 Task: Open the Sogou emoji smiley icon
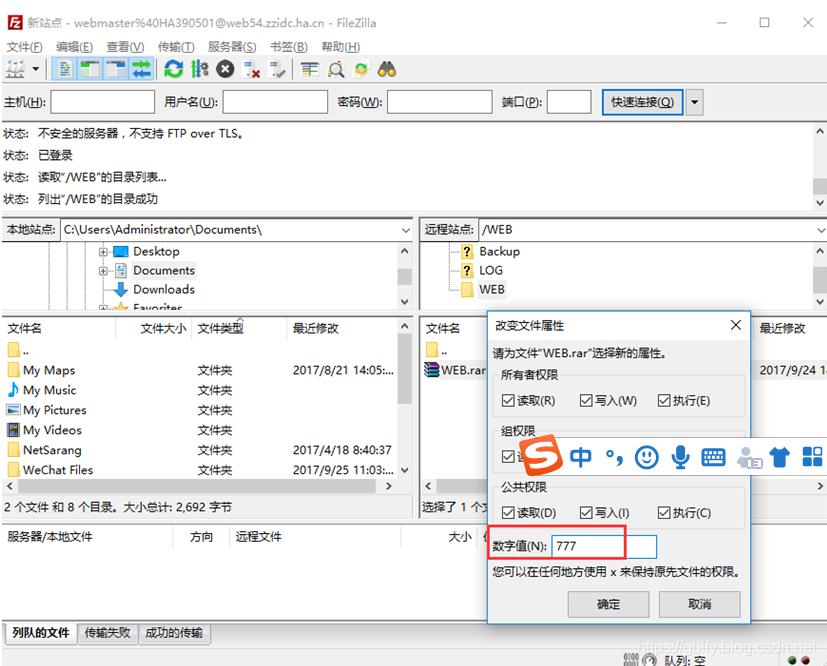(647, 457)
